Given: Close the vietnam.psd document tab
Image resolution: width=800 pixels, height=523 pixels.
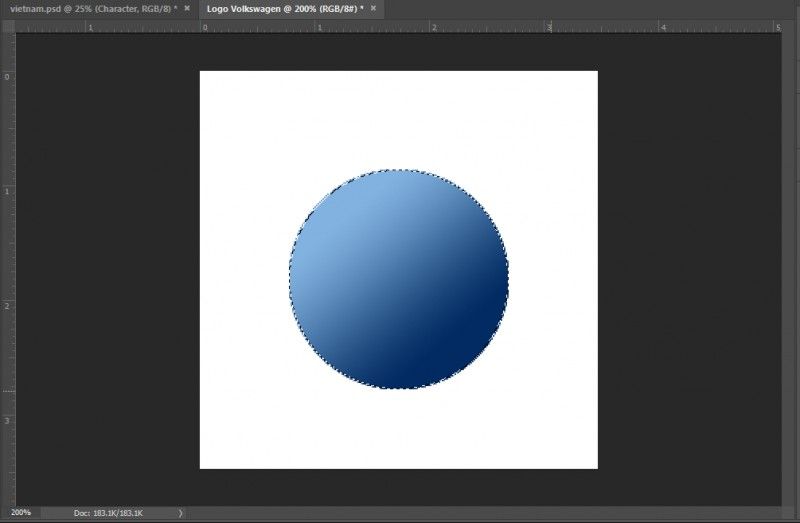Looking at the screenshot, I should (187, 8).
